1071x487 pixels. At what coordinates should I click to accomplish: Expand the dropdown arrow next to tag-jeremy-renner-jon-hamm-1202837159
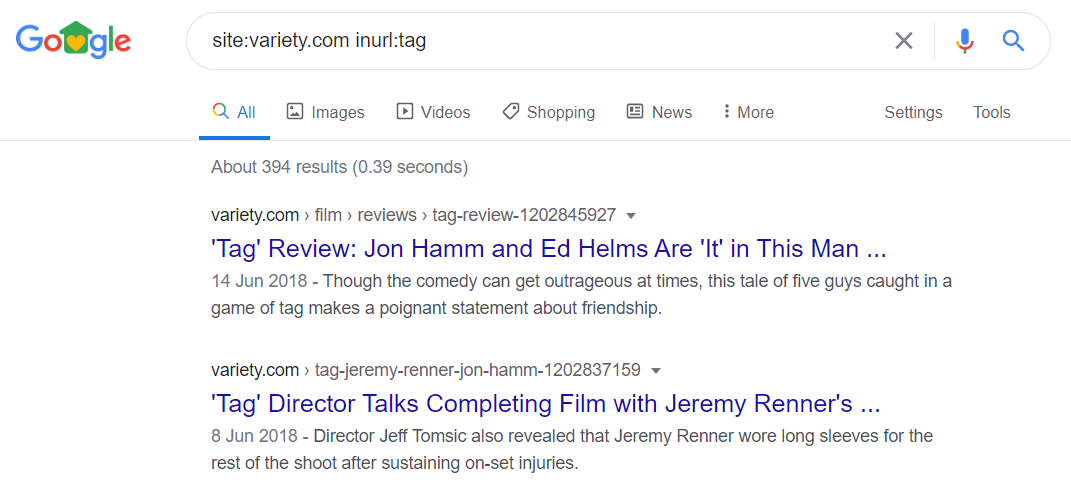pos(656,371)
